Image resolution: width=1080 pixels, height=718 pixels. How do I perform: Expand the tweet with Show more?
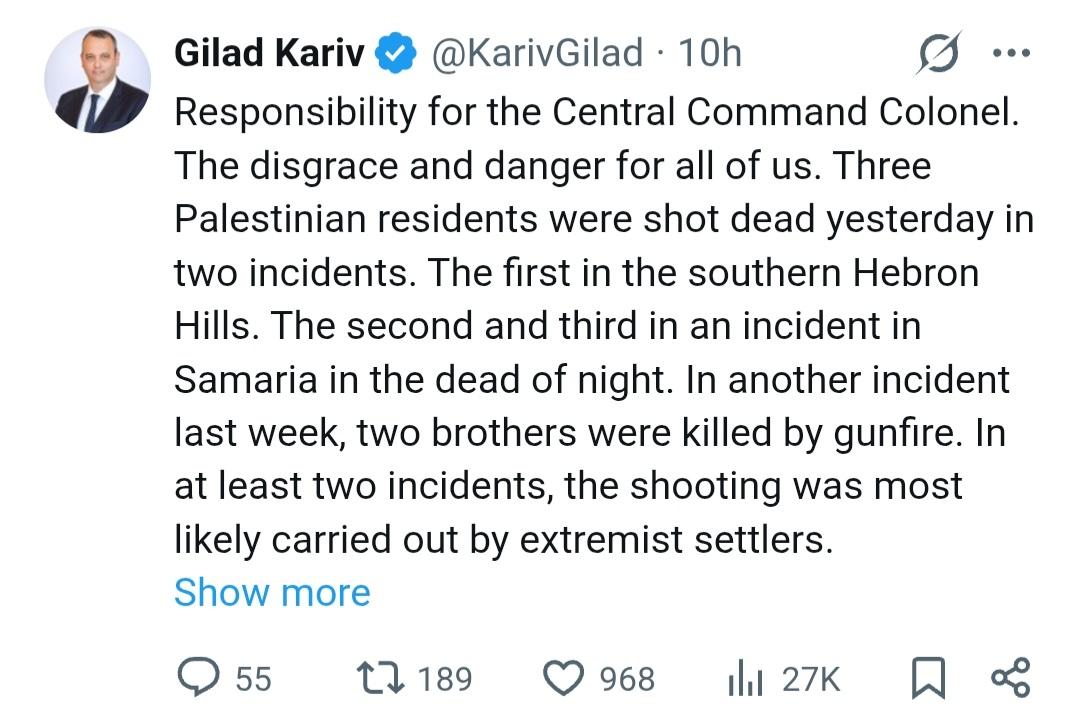pos(272,593)
